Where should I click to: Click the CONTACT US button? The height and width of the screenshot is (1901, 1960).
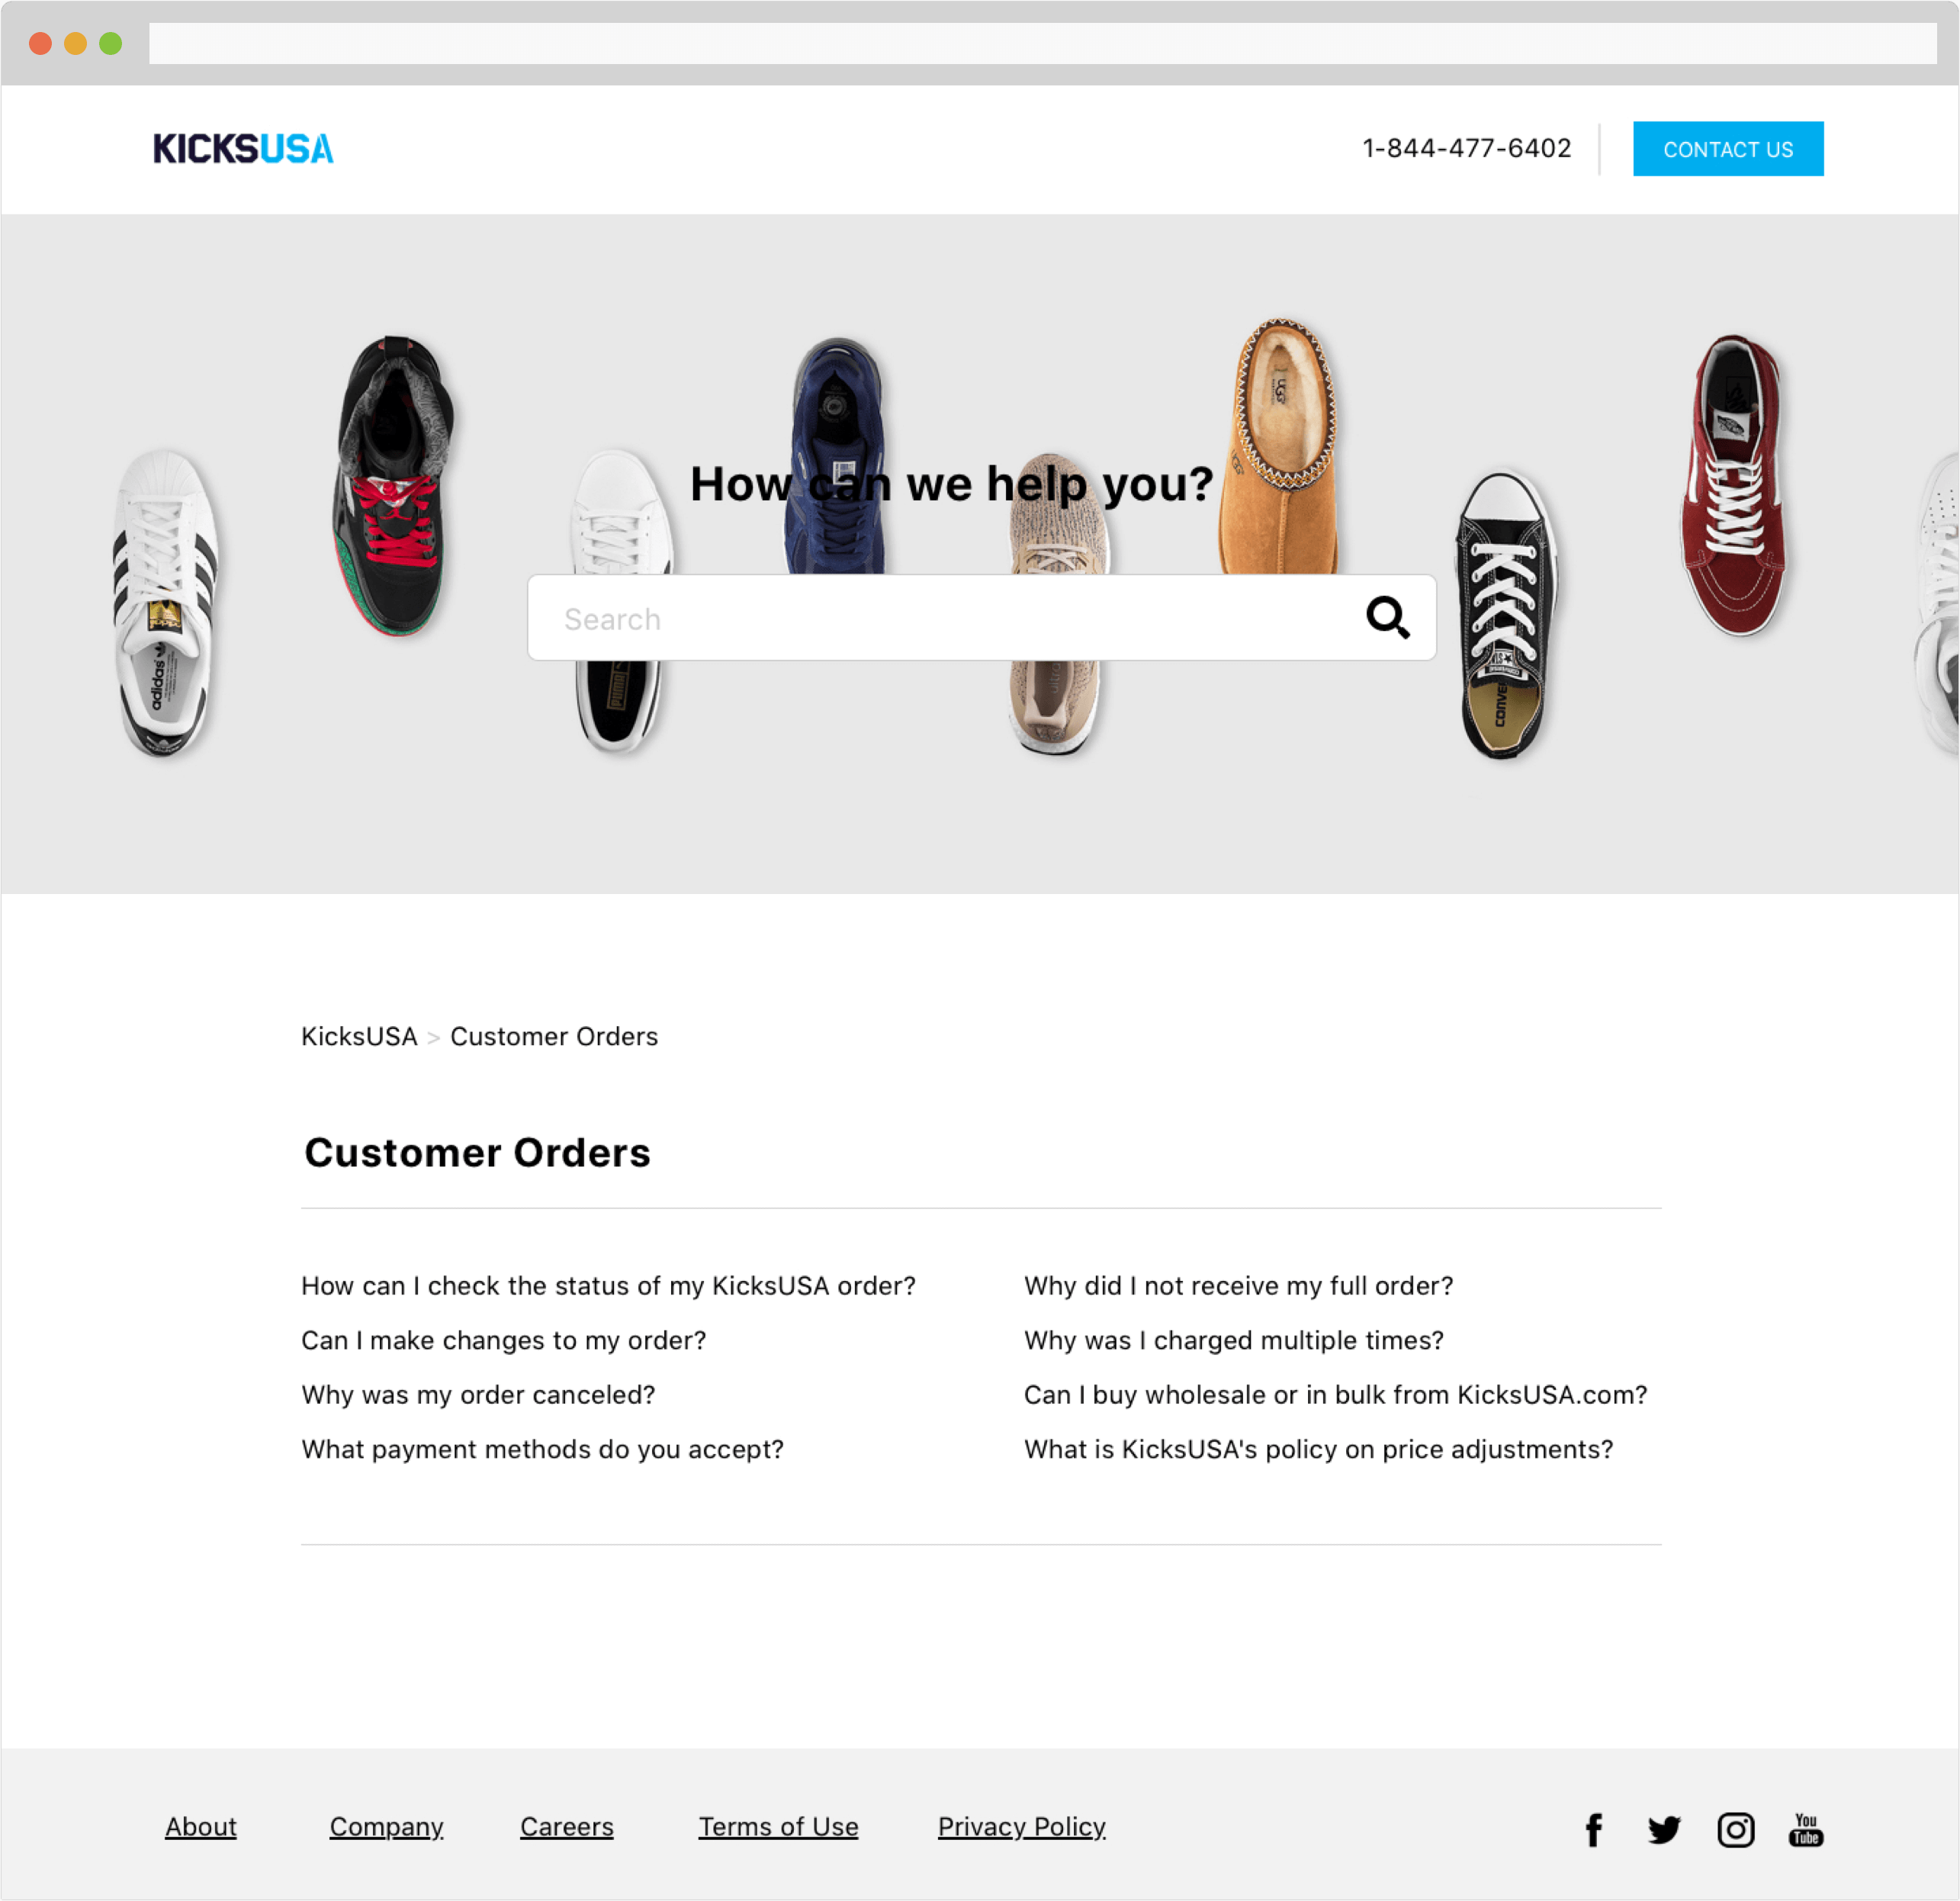coord(1728,149)
